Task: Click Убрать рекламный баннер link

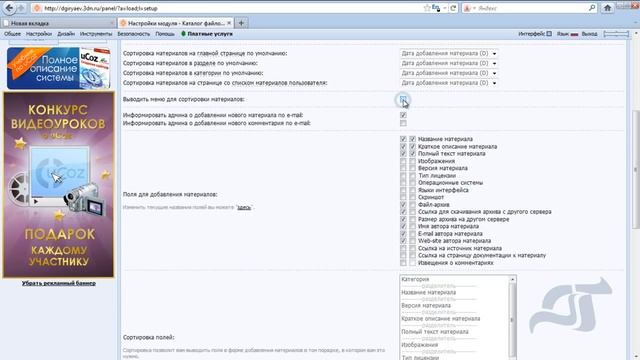Action: click(59, 283)
